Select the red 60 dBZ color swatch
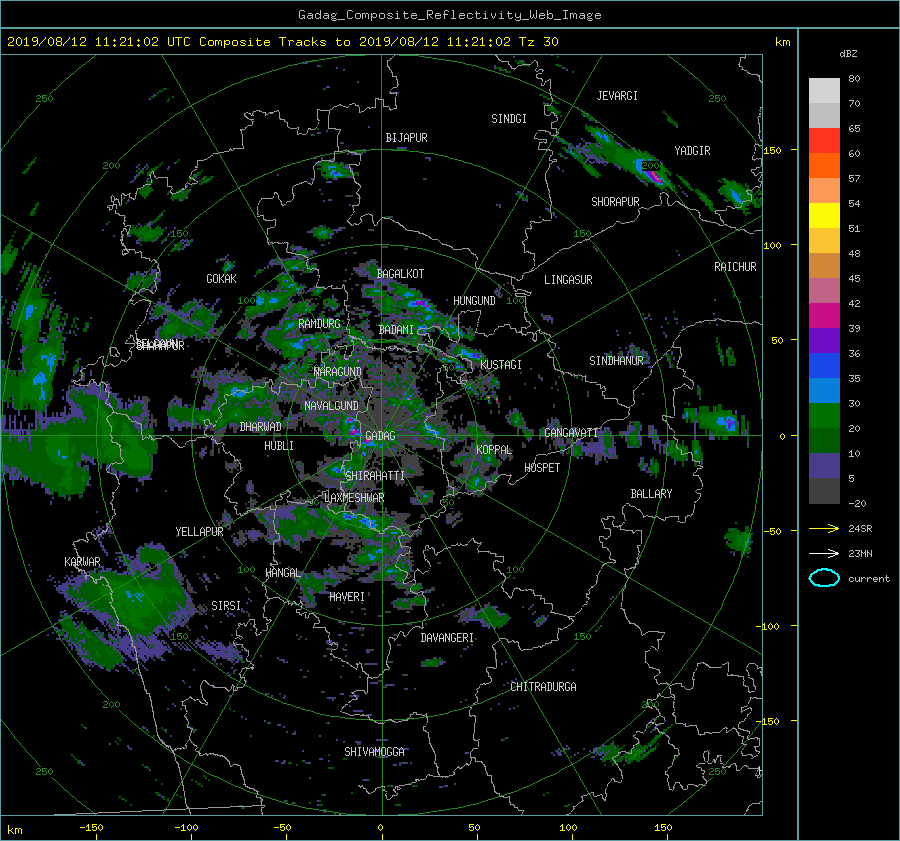The width and height of the screenshot is (900, 841). tap(824, 141)
